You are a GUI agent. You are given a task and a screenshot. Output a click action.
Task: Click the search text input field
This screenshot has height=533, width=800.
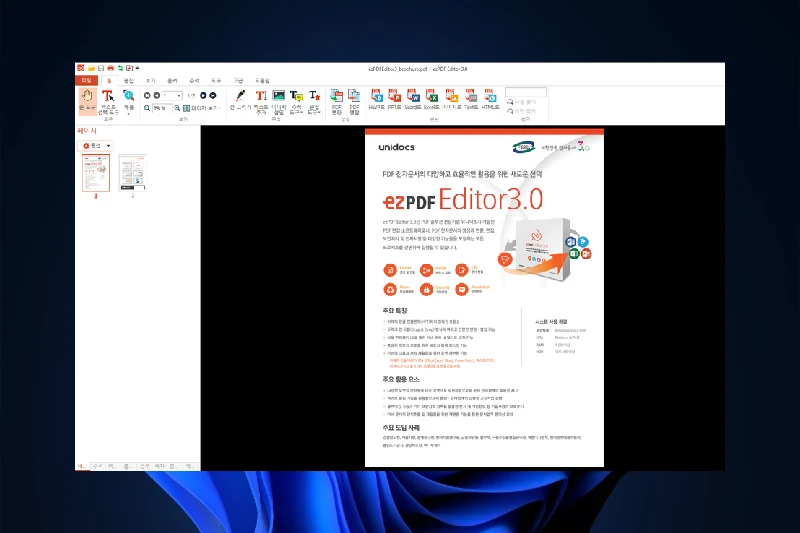[x=526, y=92]
